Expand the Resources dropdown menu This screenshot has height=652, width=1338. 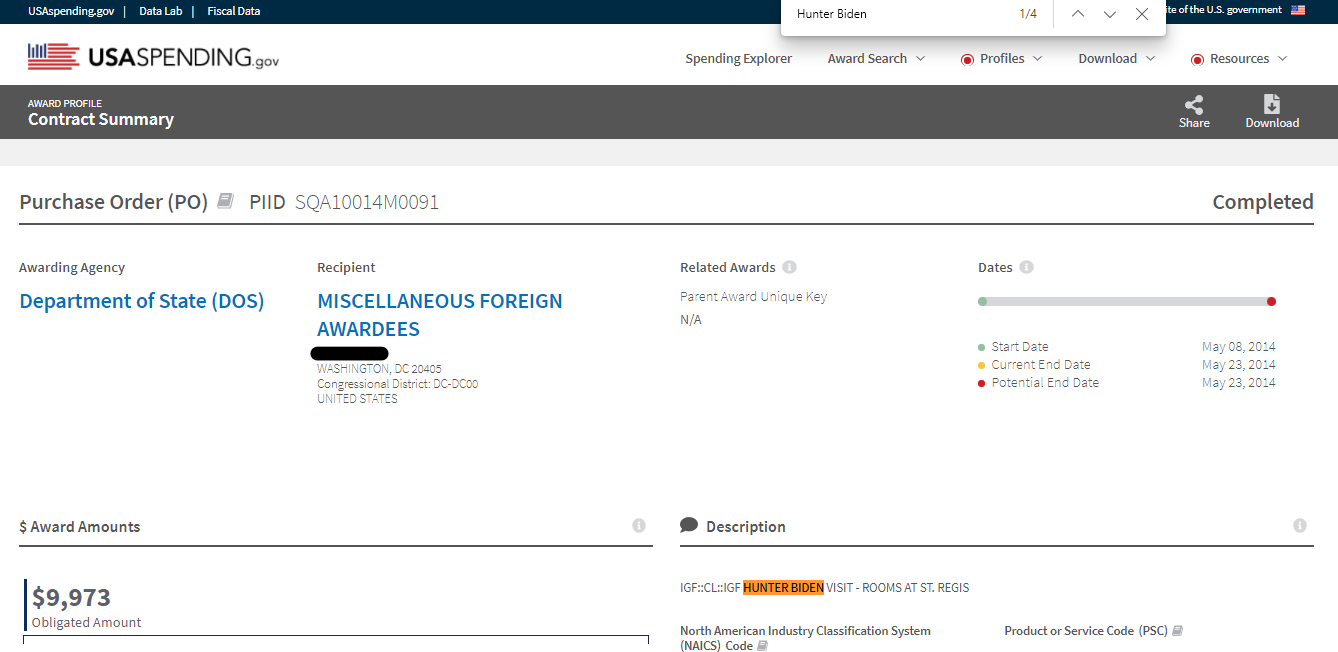tap(1239, 58)
